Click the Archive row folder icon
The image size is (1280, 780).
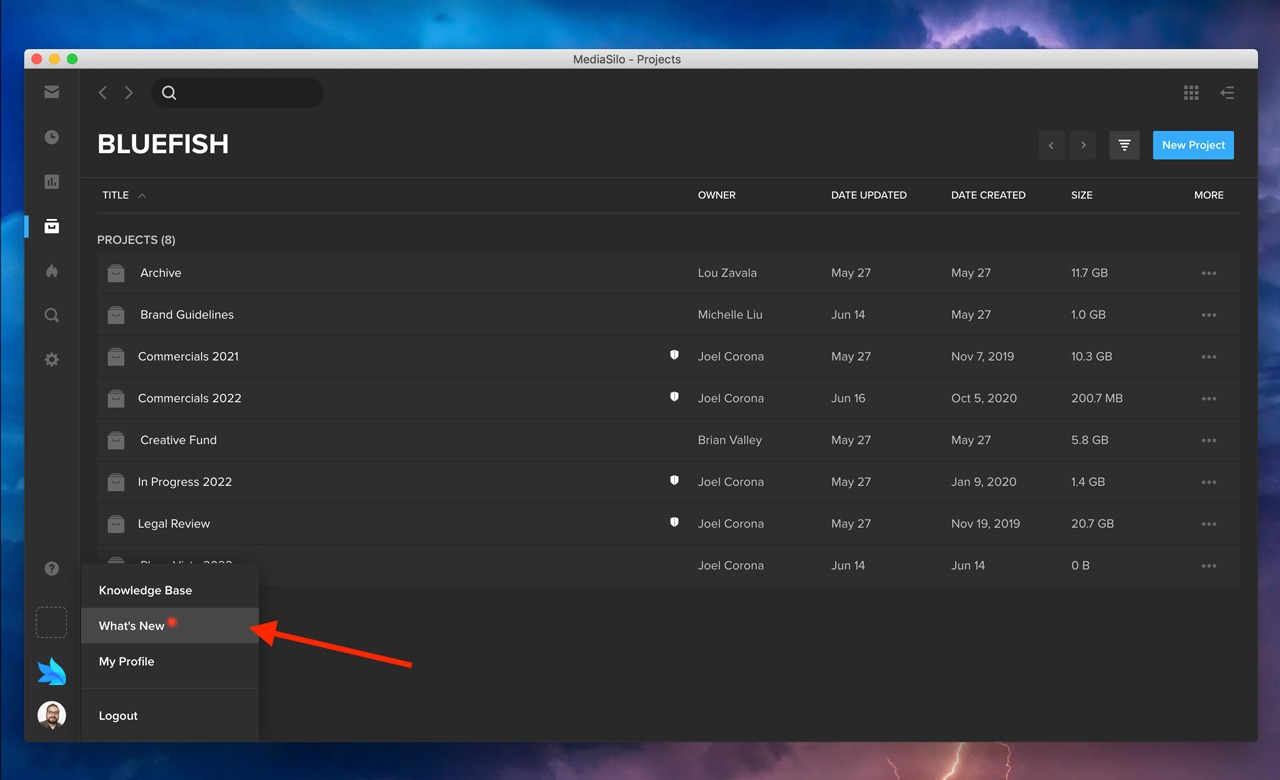pyautogui.click(x=116, y=273)
